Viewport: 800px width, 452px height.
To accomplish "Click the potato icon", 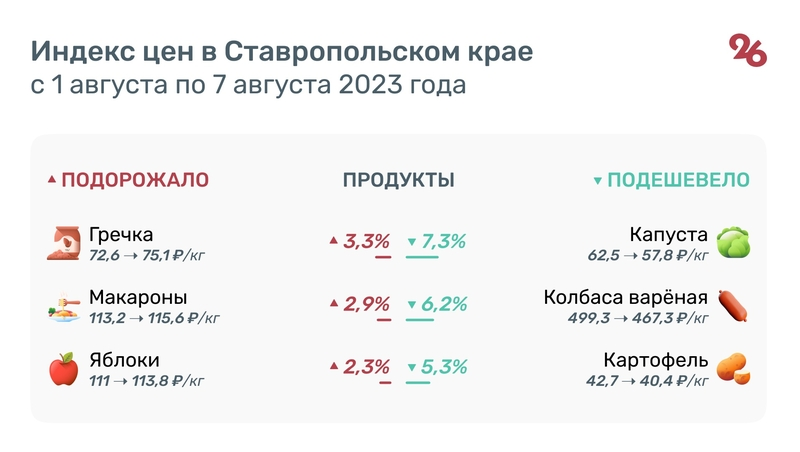I will pyautogui.click(x=733, y=368).
